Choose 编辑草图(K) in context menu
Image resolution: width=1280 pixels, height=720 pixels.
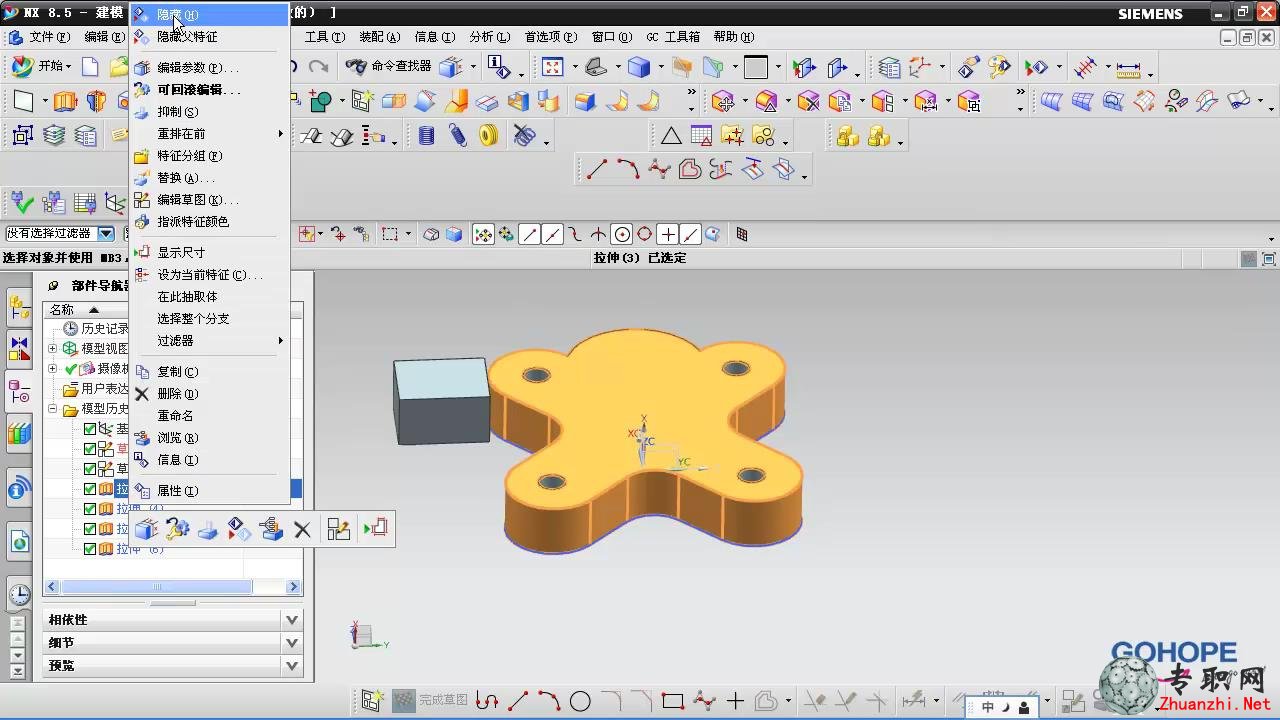[x=209, y=200]
